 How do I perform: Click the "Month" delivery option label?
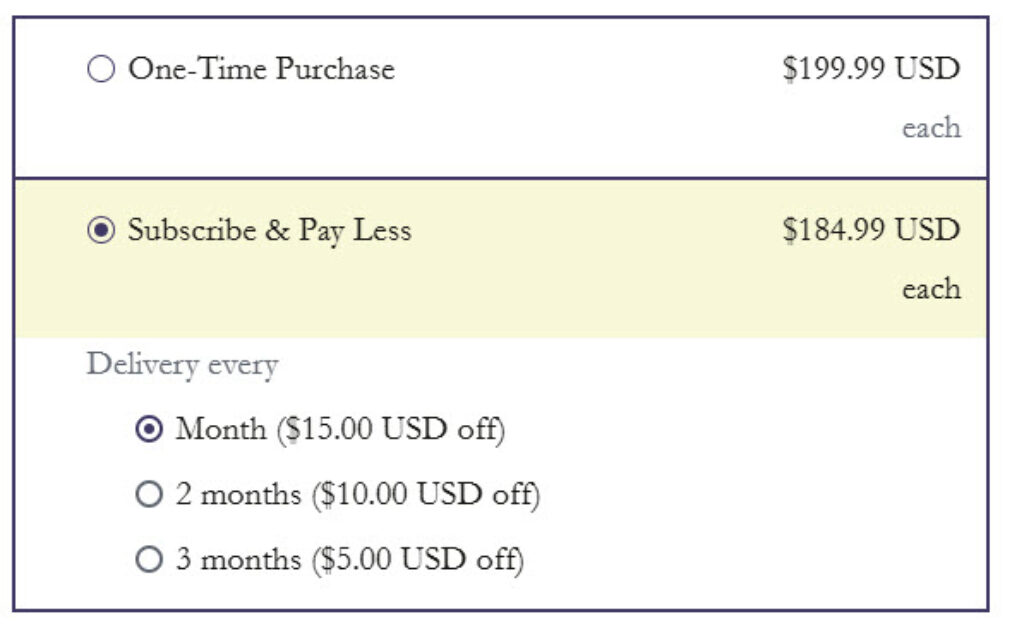221,430
